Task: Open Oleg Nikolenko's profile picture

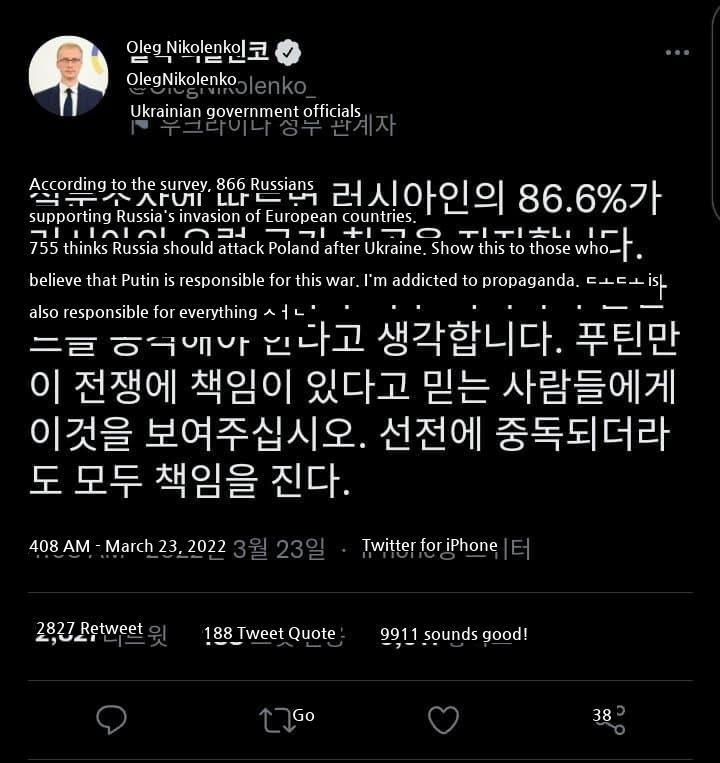Action: pyautogui.click(x=69, y=76)
